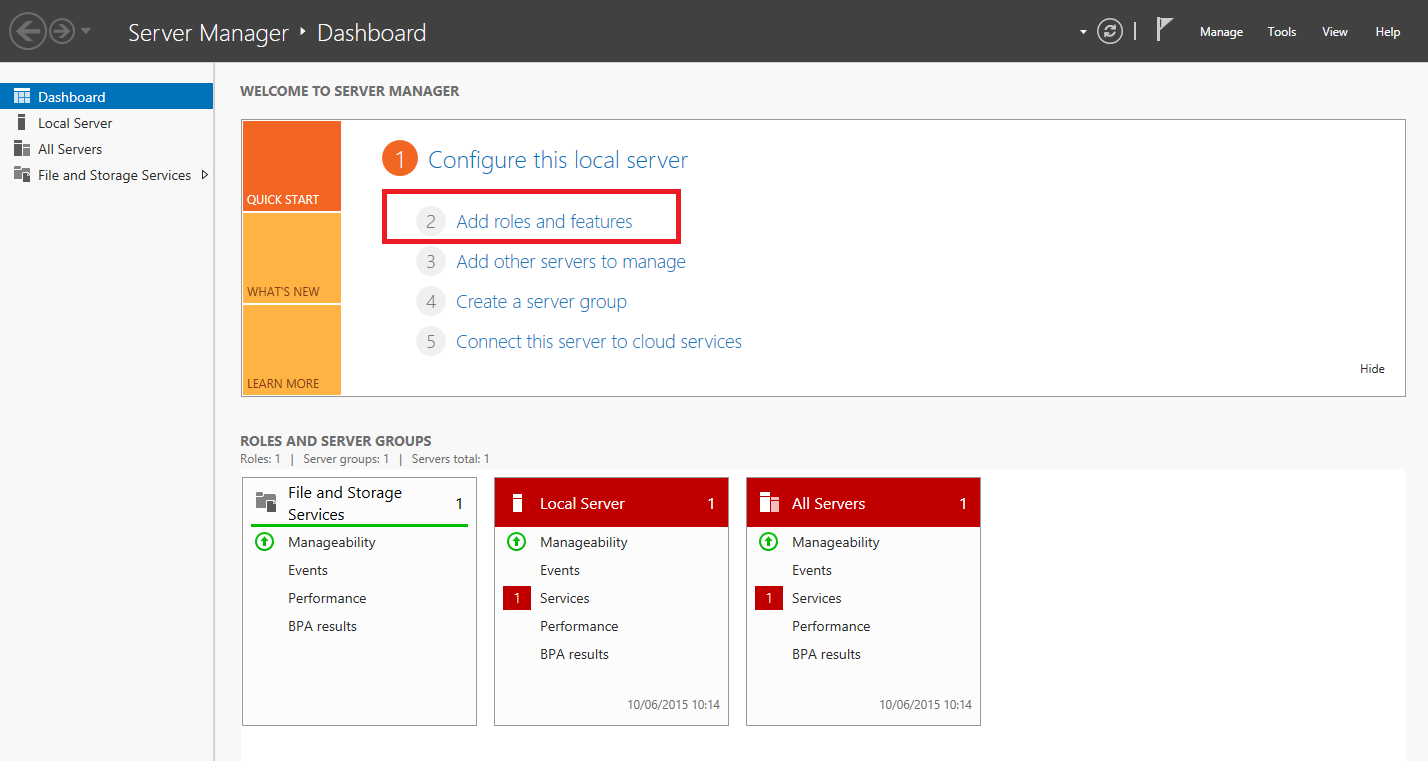Open the Help menu
1428x761 pixels.
pyautogui.click(x=1388, y=32)
